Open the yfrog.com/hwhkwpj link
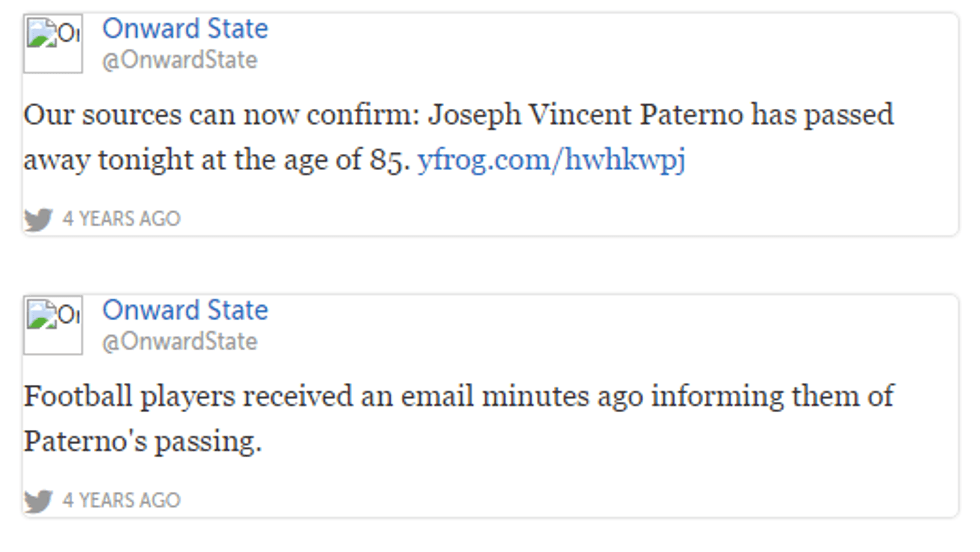 click(551, 160)
